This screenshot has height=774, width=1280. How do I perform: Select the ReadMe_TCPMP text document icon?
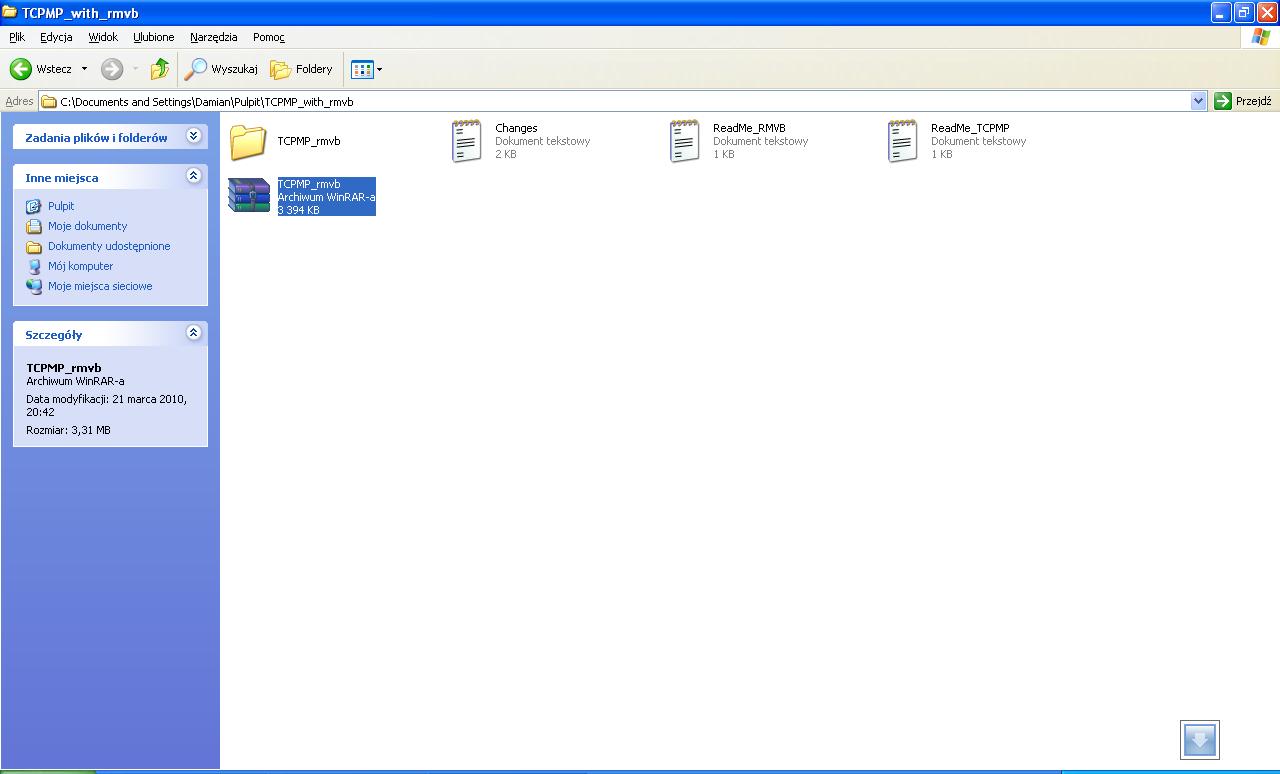tap(902, 141)
